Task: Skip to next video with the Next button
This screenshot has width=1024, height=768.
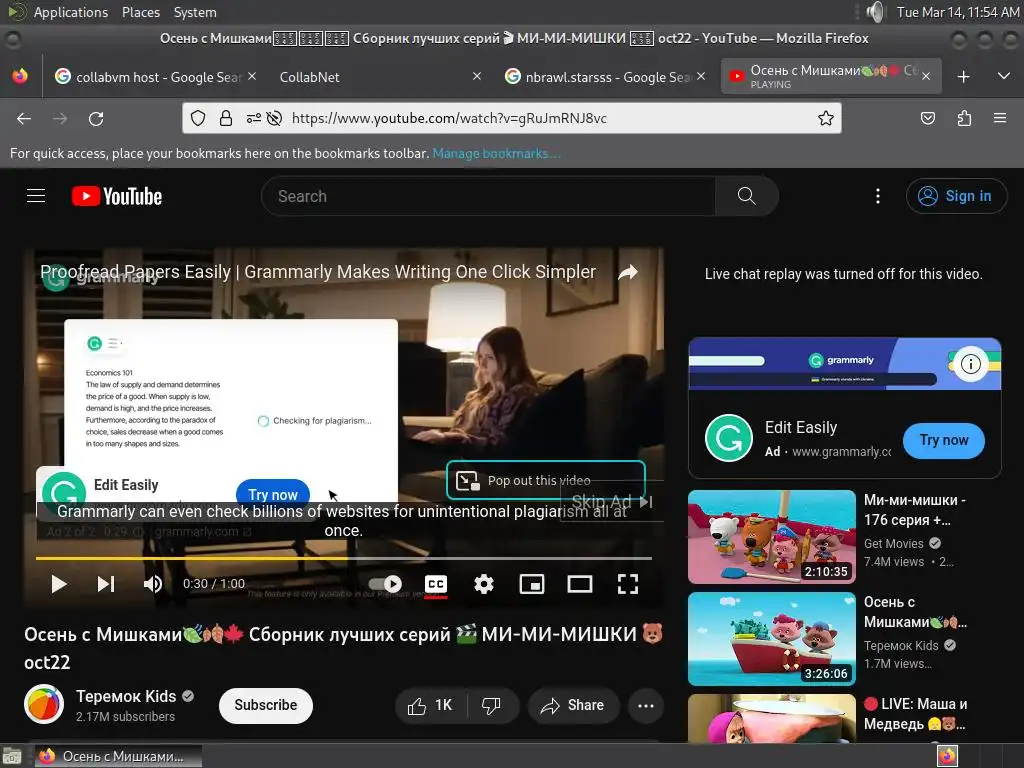Action: (106, 584)
